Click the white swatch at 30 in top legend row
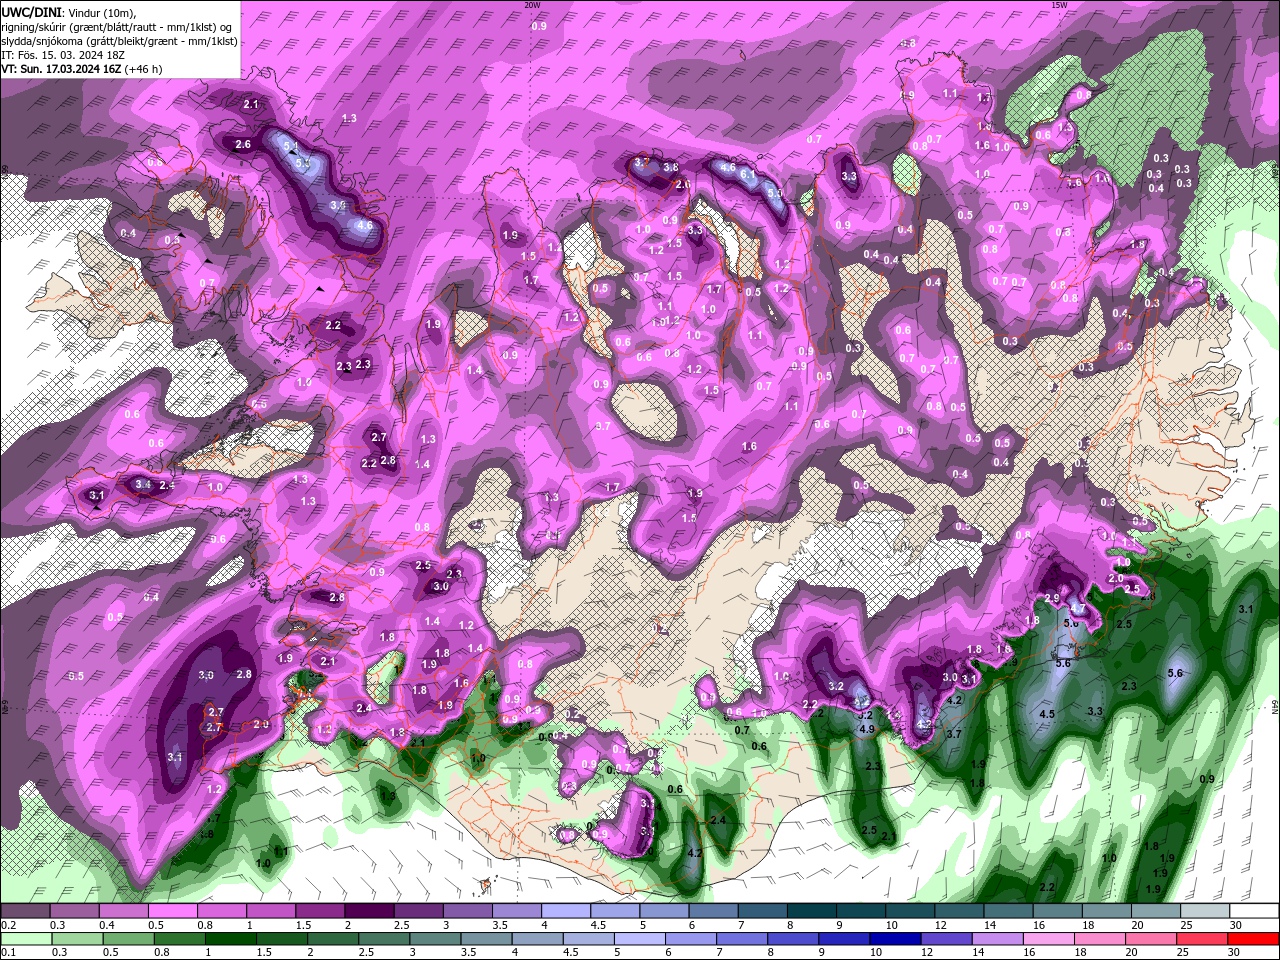This screenshot has width=1280, height=960. (x=1254, y=911)
